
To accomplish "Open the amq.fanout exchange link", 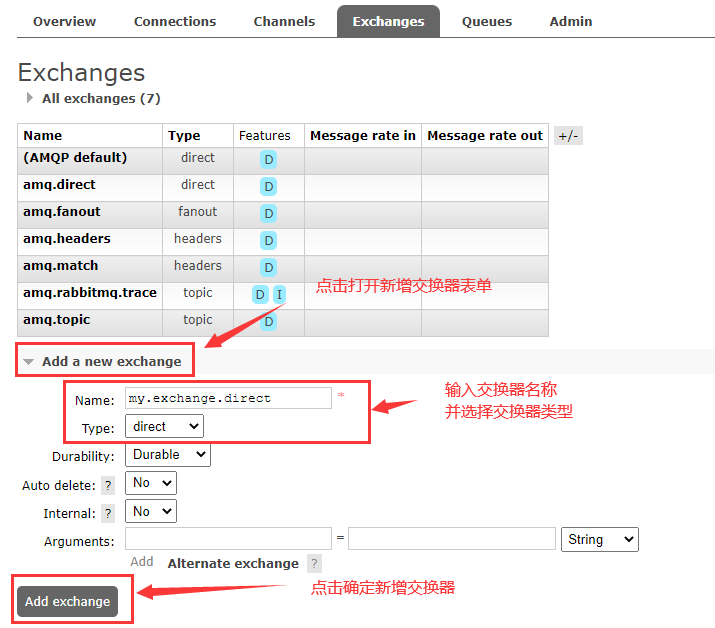I will (62, 212).
